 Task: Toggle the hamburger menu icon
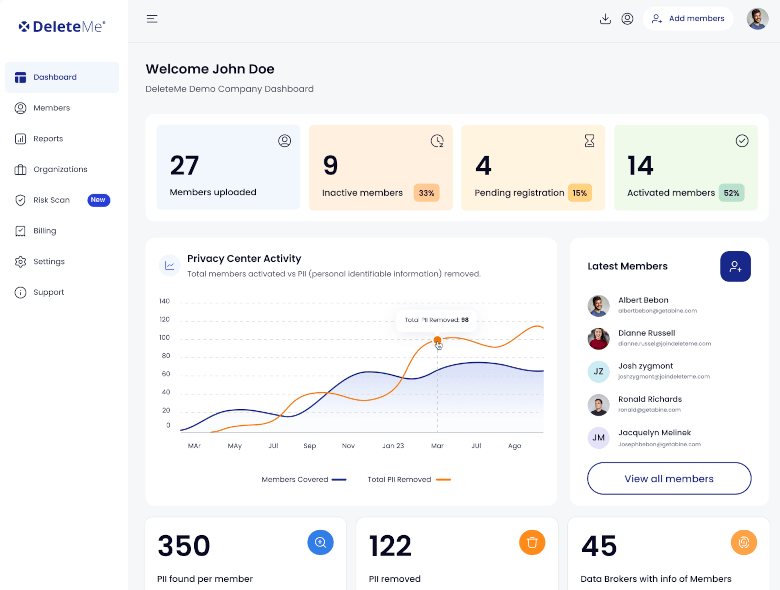tap(152, 19)
